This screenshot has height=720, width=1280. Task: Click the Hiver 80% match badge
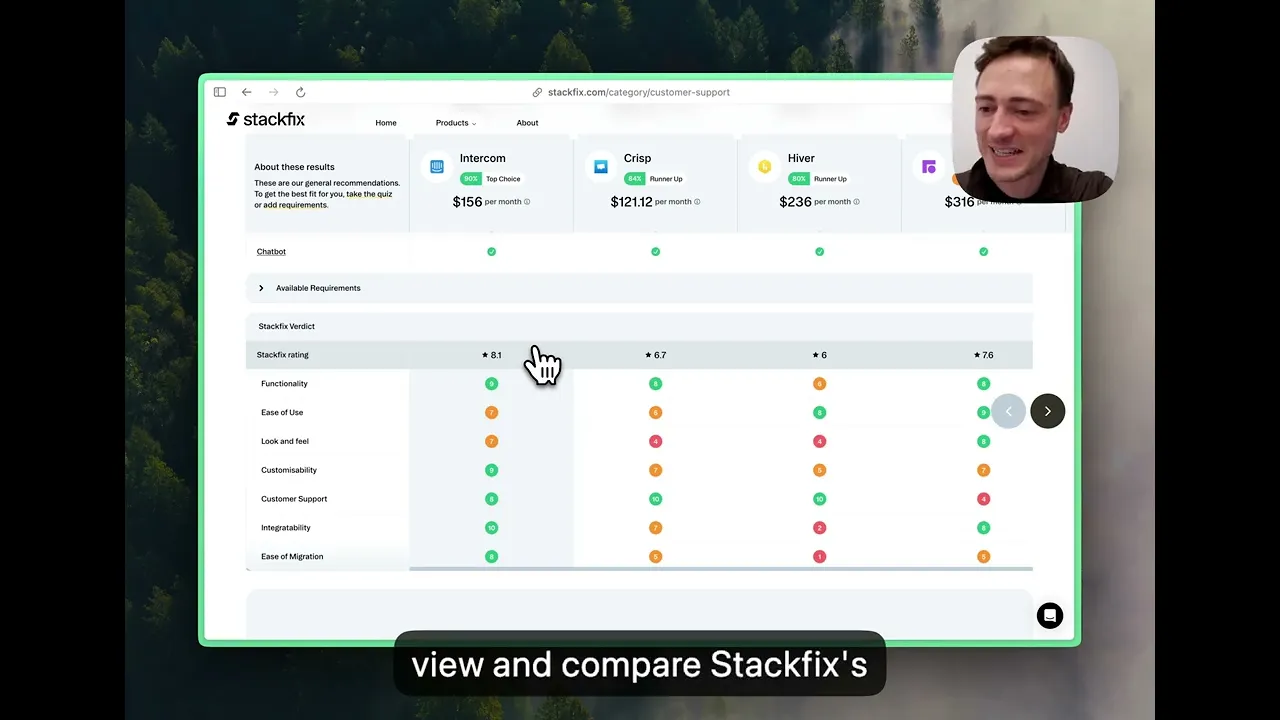click(798, 179)
